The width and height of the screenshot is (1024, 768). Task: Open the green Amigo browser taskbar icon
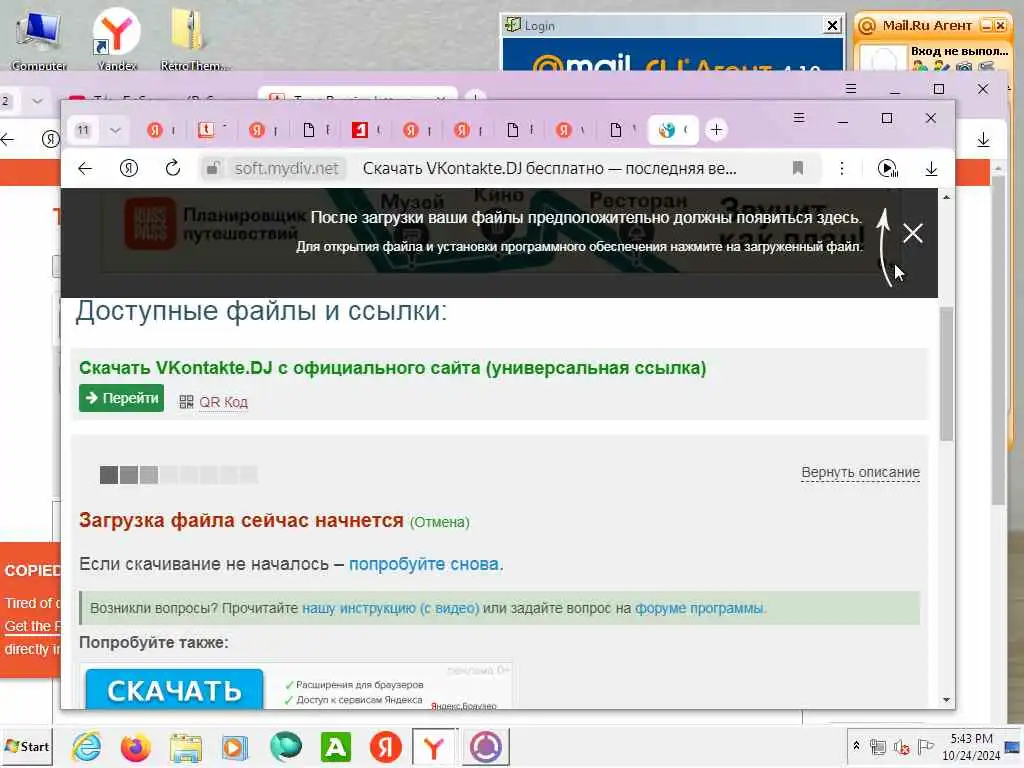(x=336, y=747)
